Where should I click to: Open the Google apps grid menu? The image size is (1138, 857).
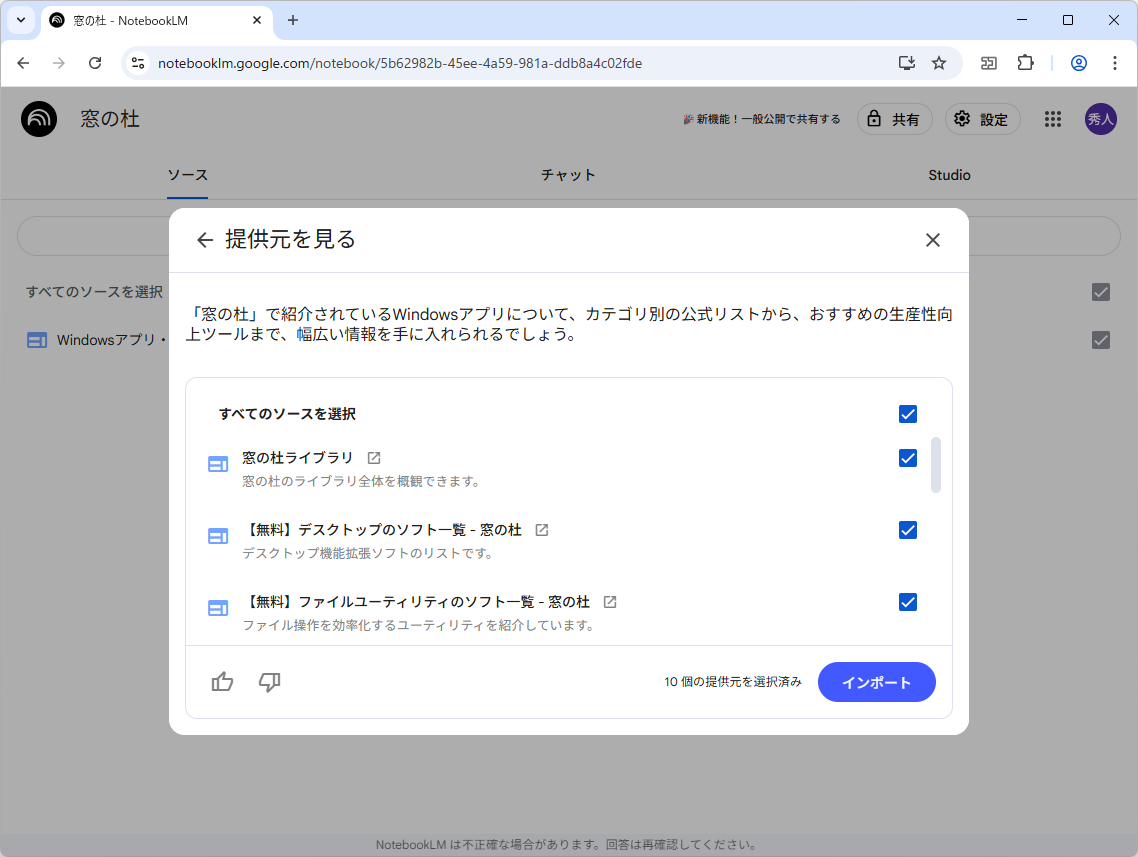[1052, 118]
